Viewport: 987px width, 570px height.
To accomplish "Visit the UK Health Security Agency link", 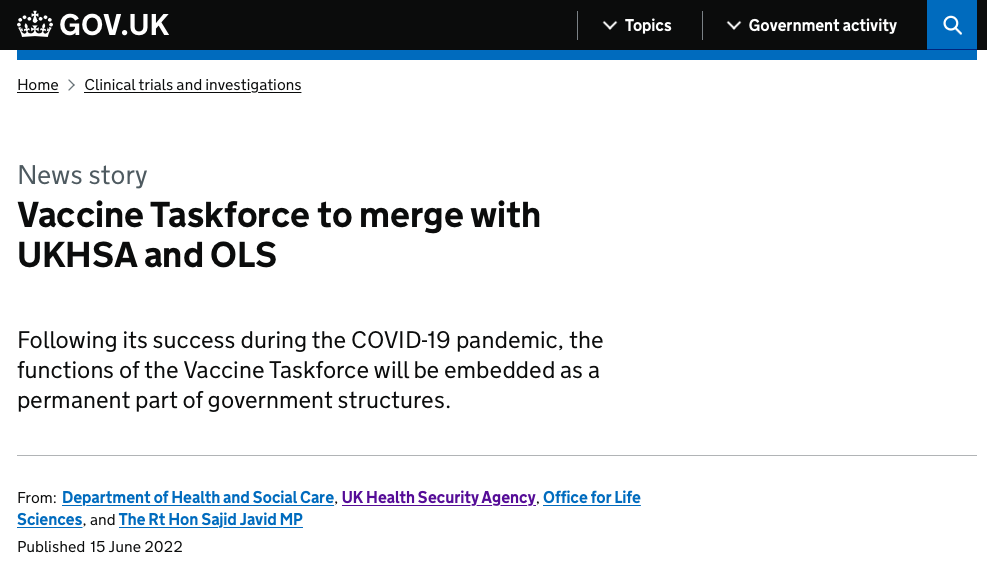I will coord(439,498).
